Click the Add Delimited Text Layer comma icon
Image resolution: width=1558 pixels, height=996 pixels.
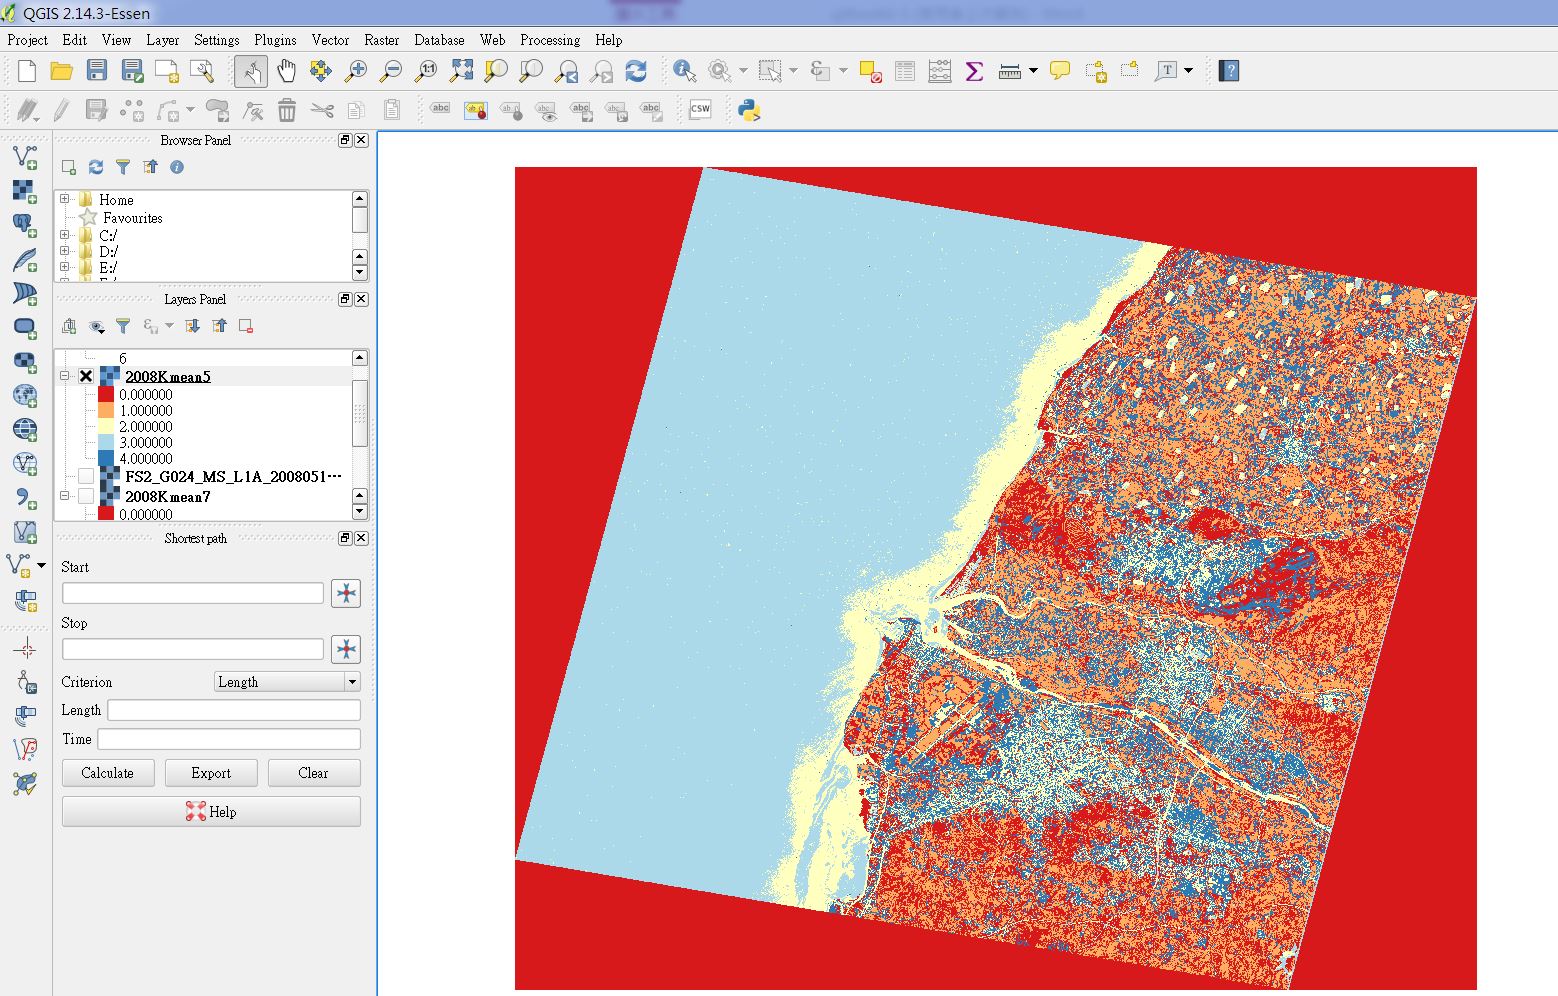(x=25, y=497)
